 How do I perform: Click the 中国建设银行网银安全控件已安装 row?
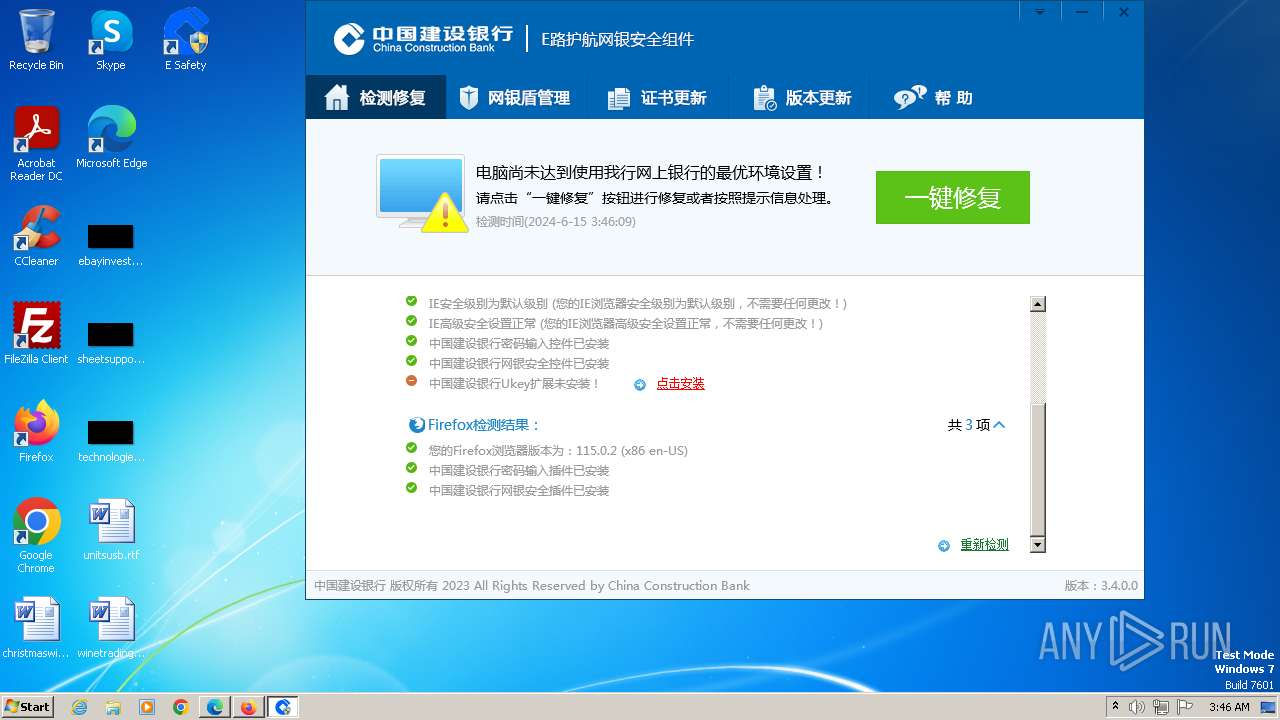[519, 364]
